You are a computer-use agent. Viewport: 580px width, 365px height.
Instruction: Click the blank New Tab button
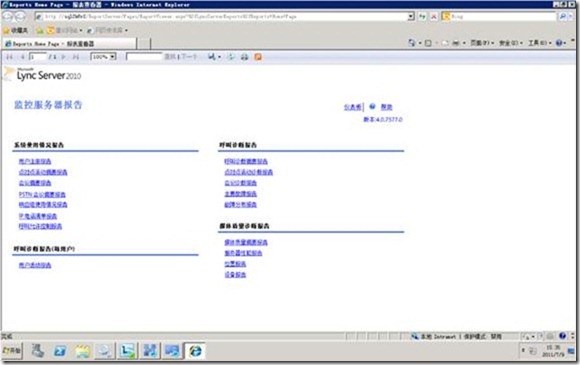(x=145, y=44)
